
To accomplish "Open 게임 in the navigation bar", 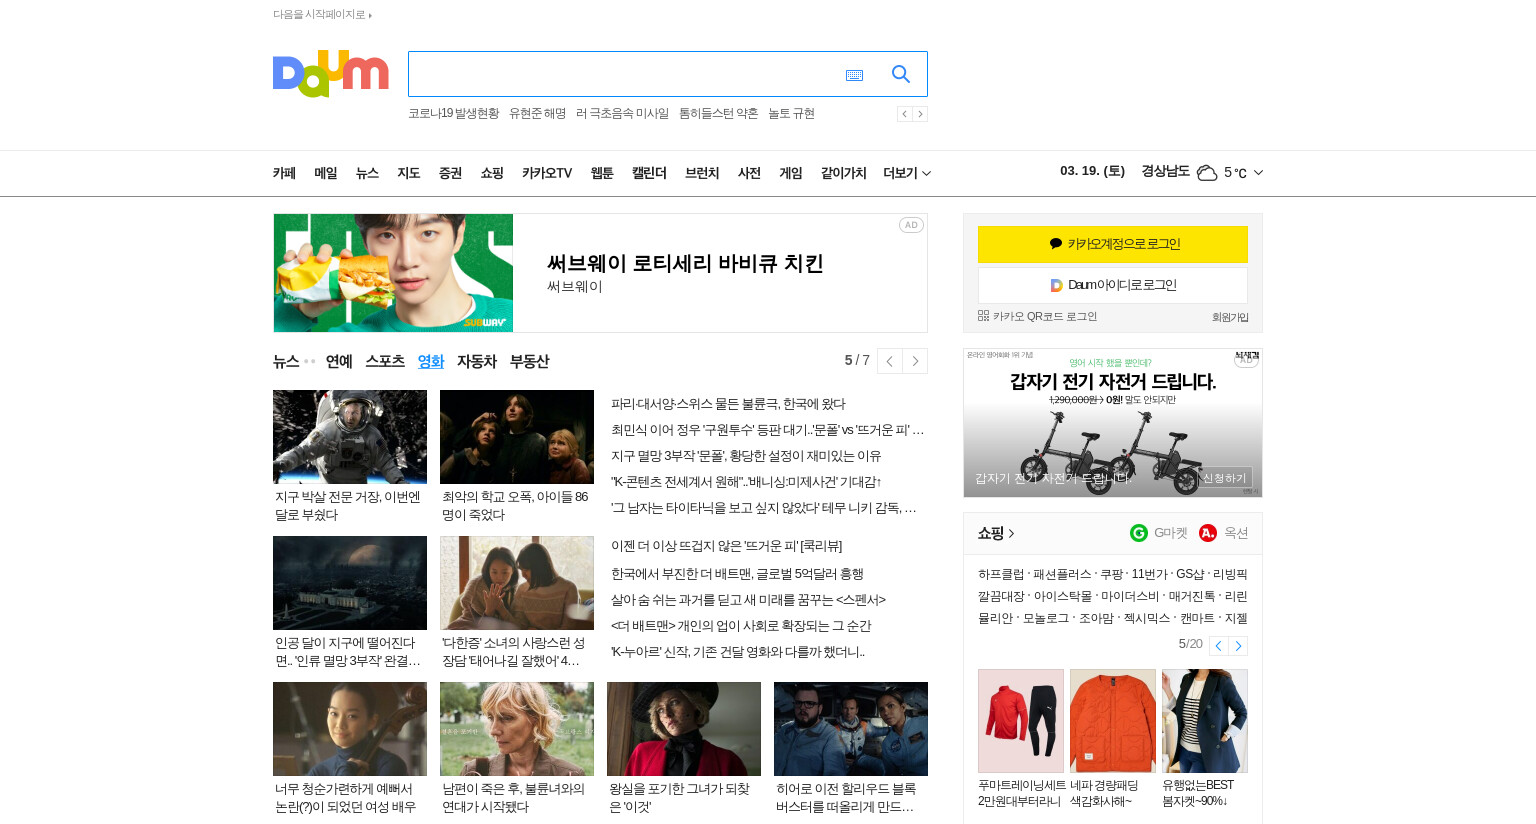I will [x=791, y=173].
